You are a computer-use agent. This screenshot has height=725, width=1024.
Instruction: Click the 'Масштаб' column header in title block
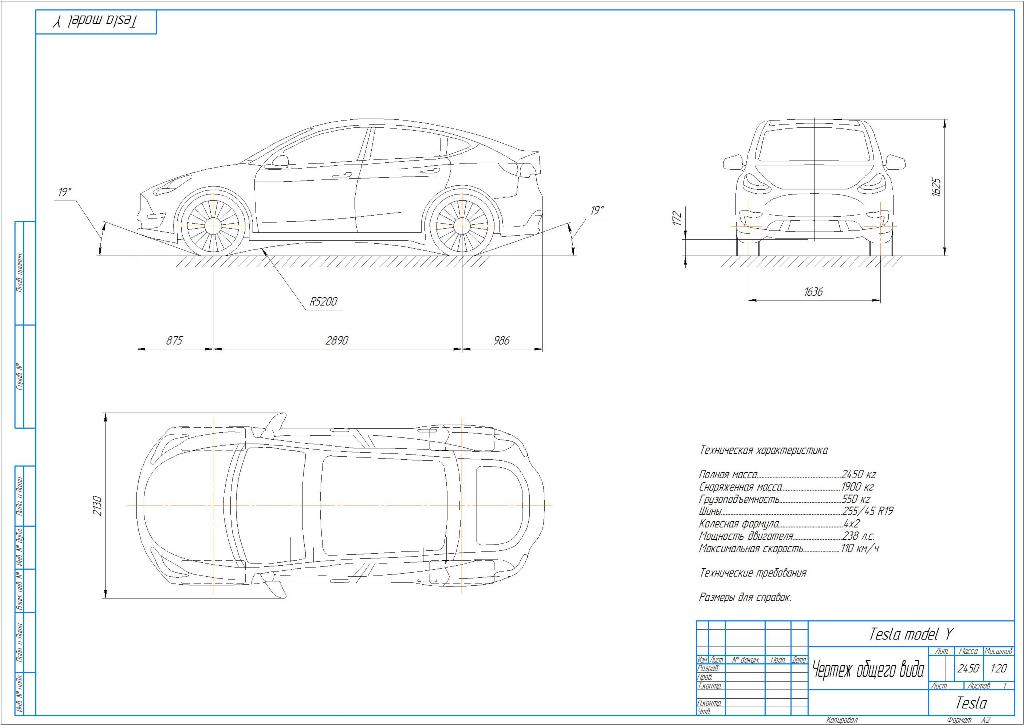(998, 651)
